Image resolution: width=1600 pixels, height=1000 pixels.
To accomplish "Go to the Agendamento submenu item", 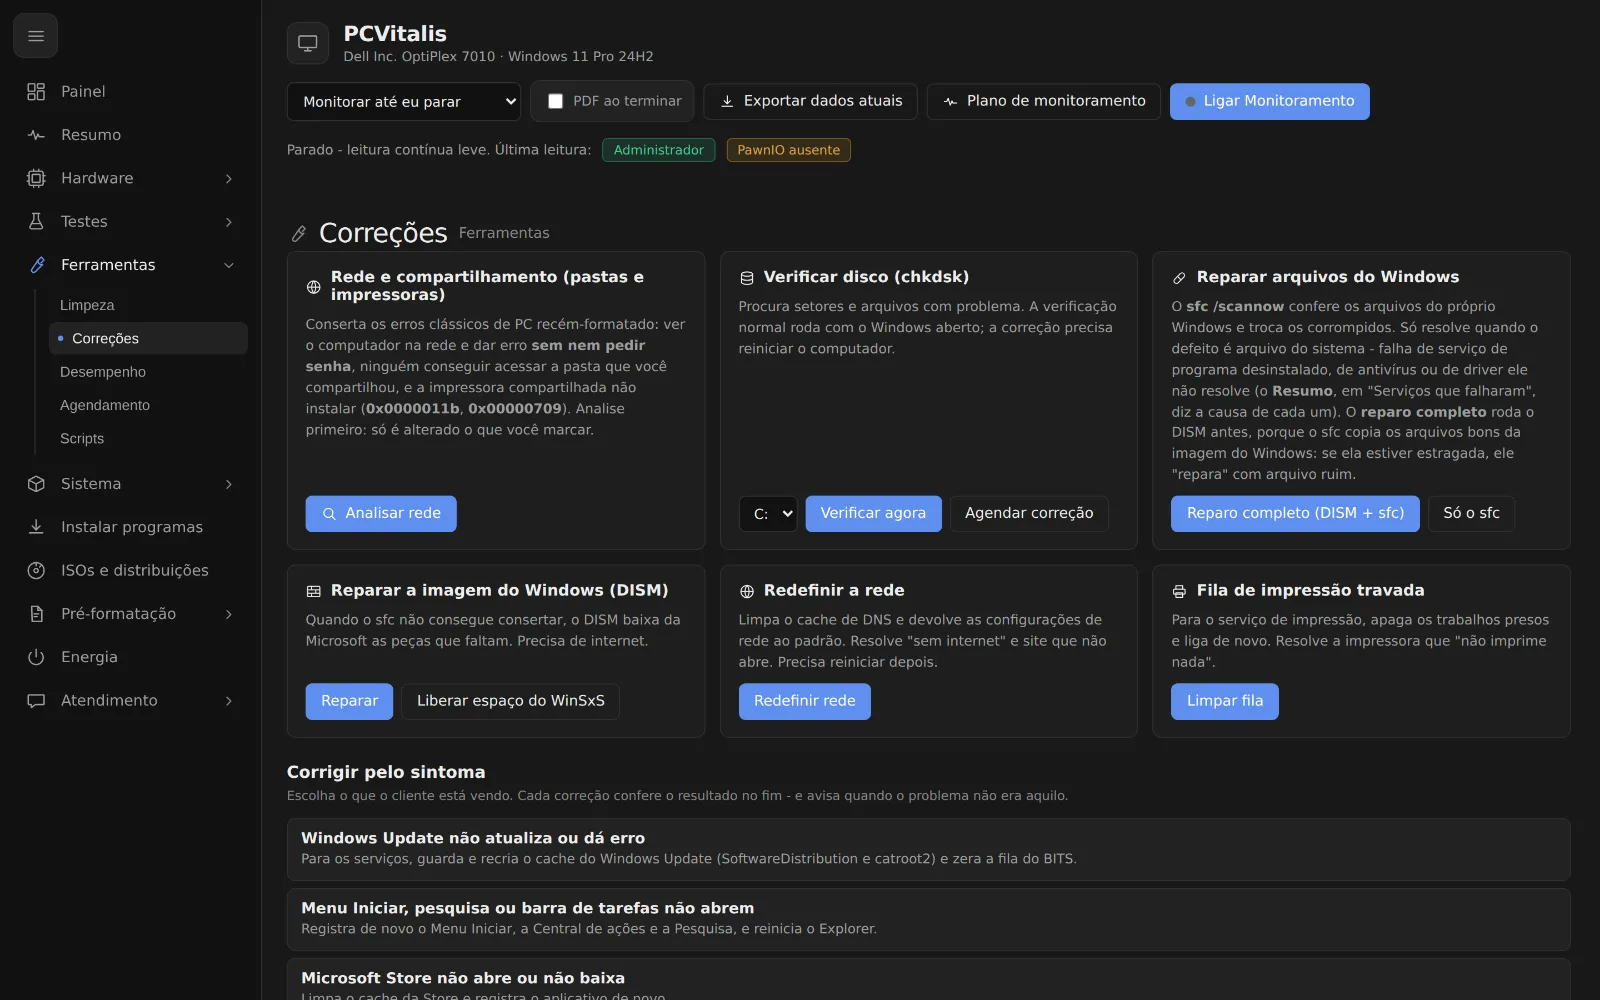I will click(148, 405).
